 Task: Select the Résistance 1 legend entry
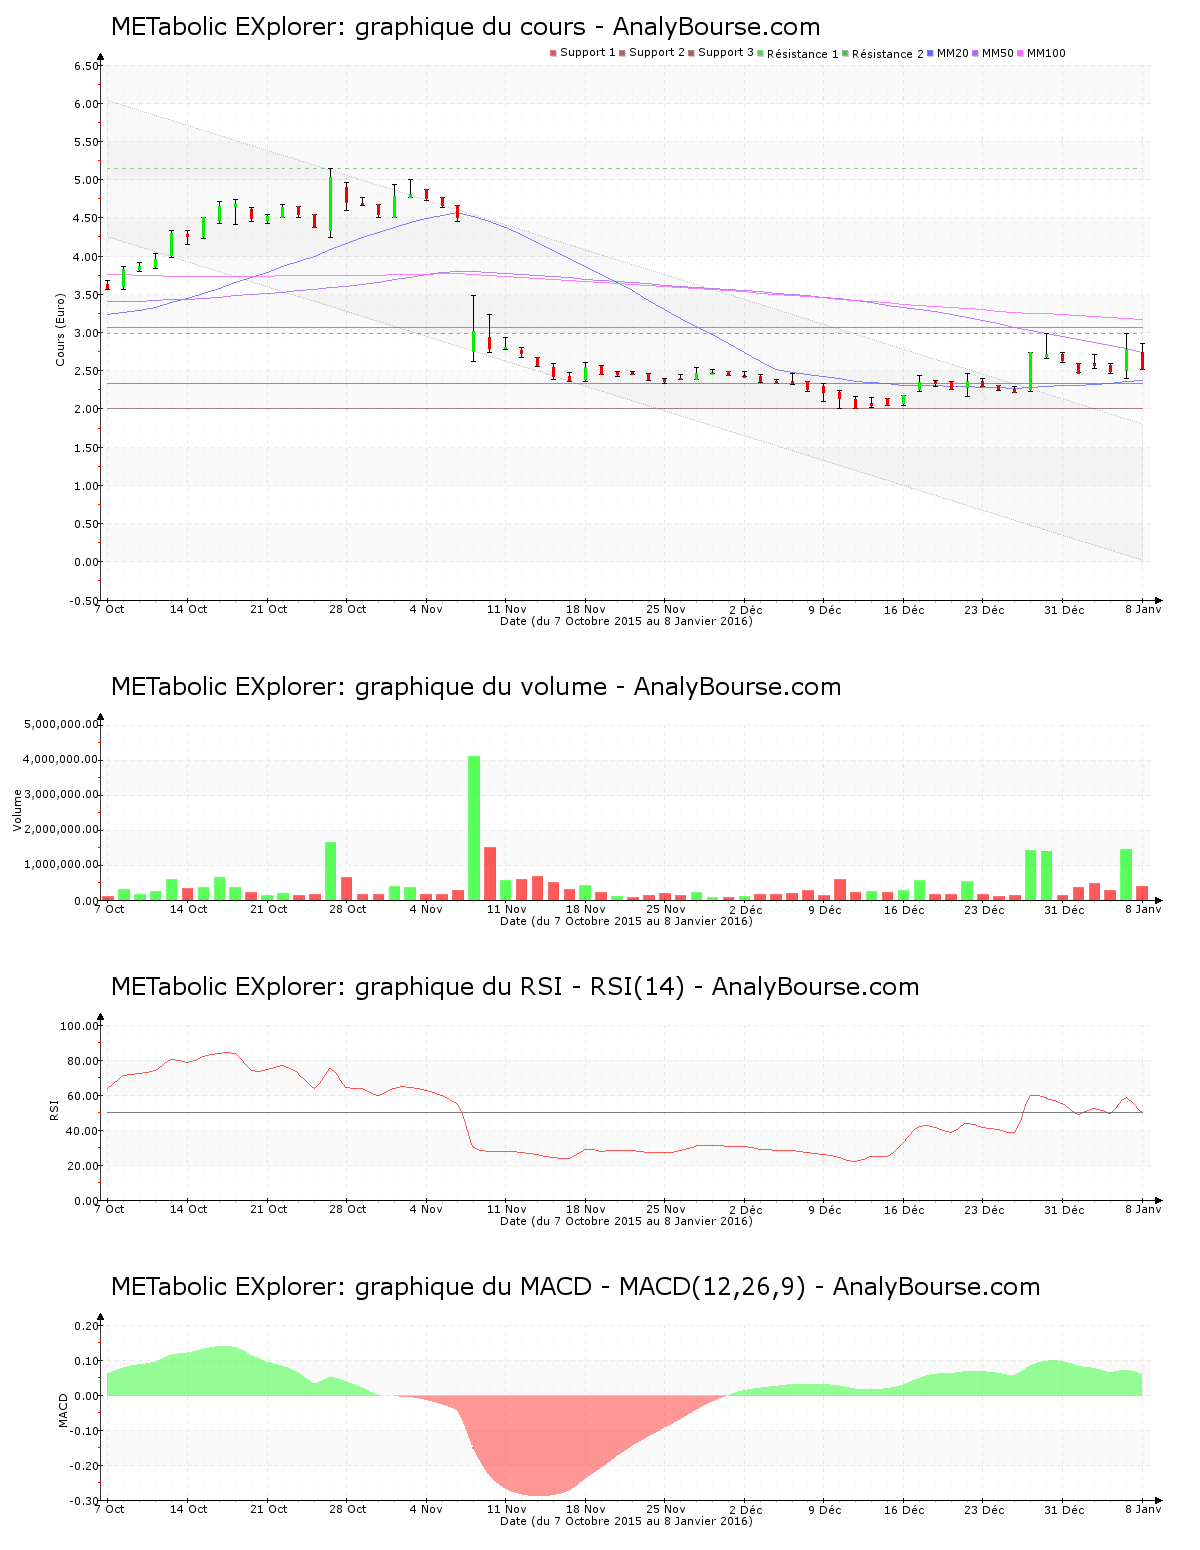pyautogui.click(x=798, y=53)
